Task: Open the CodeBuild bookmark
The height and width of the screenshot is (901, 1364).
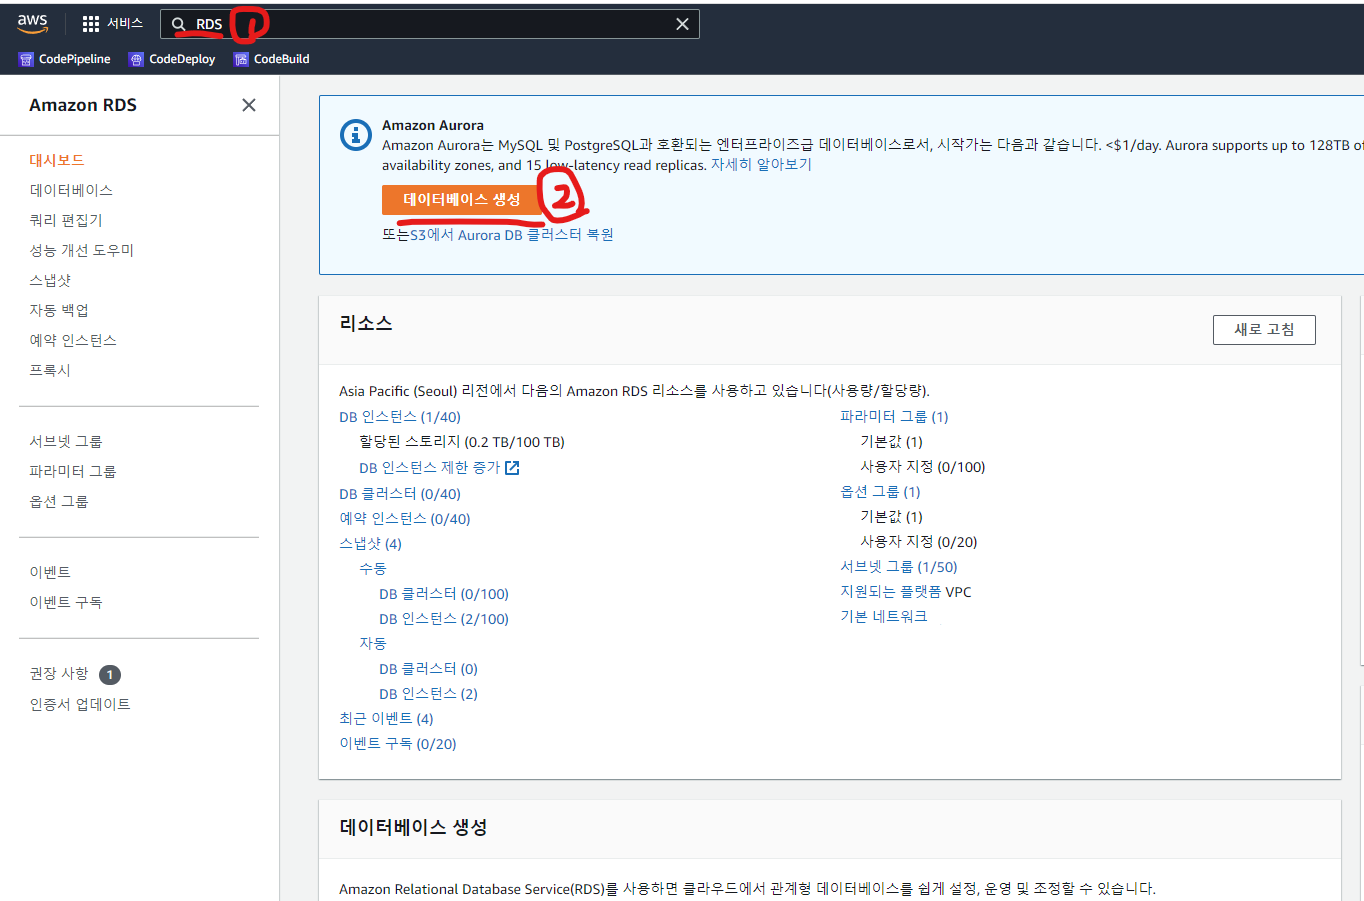Action: (272, 59)
